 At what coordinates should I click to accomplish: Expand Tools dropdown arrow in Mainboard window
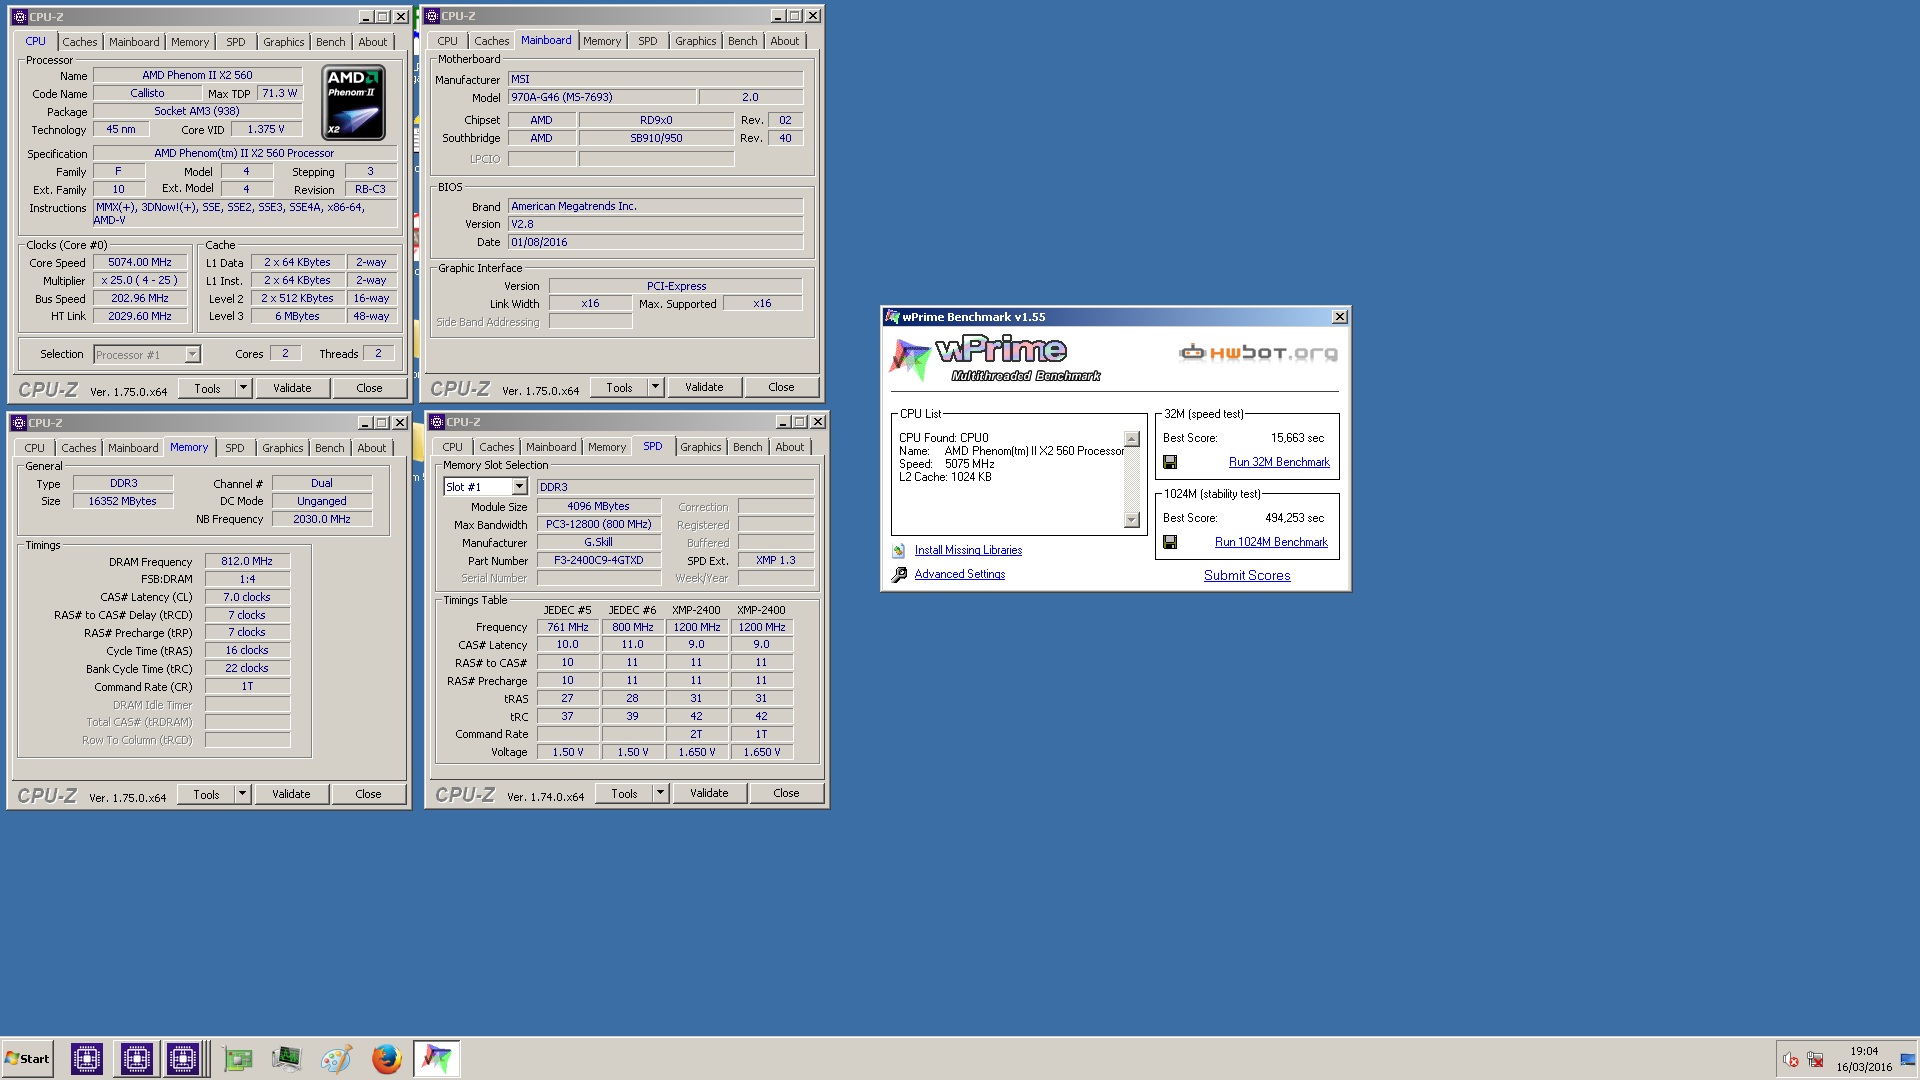(x=655, y=387)
